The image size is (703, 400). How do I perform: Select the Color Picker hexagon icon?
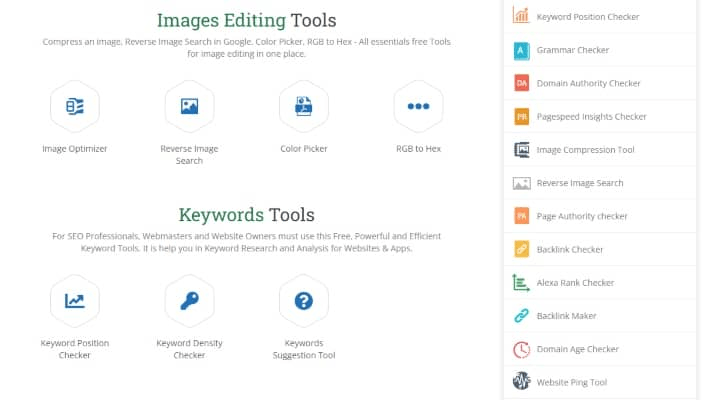click(304, 106)
